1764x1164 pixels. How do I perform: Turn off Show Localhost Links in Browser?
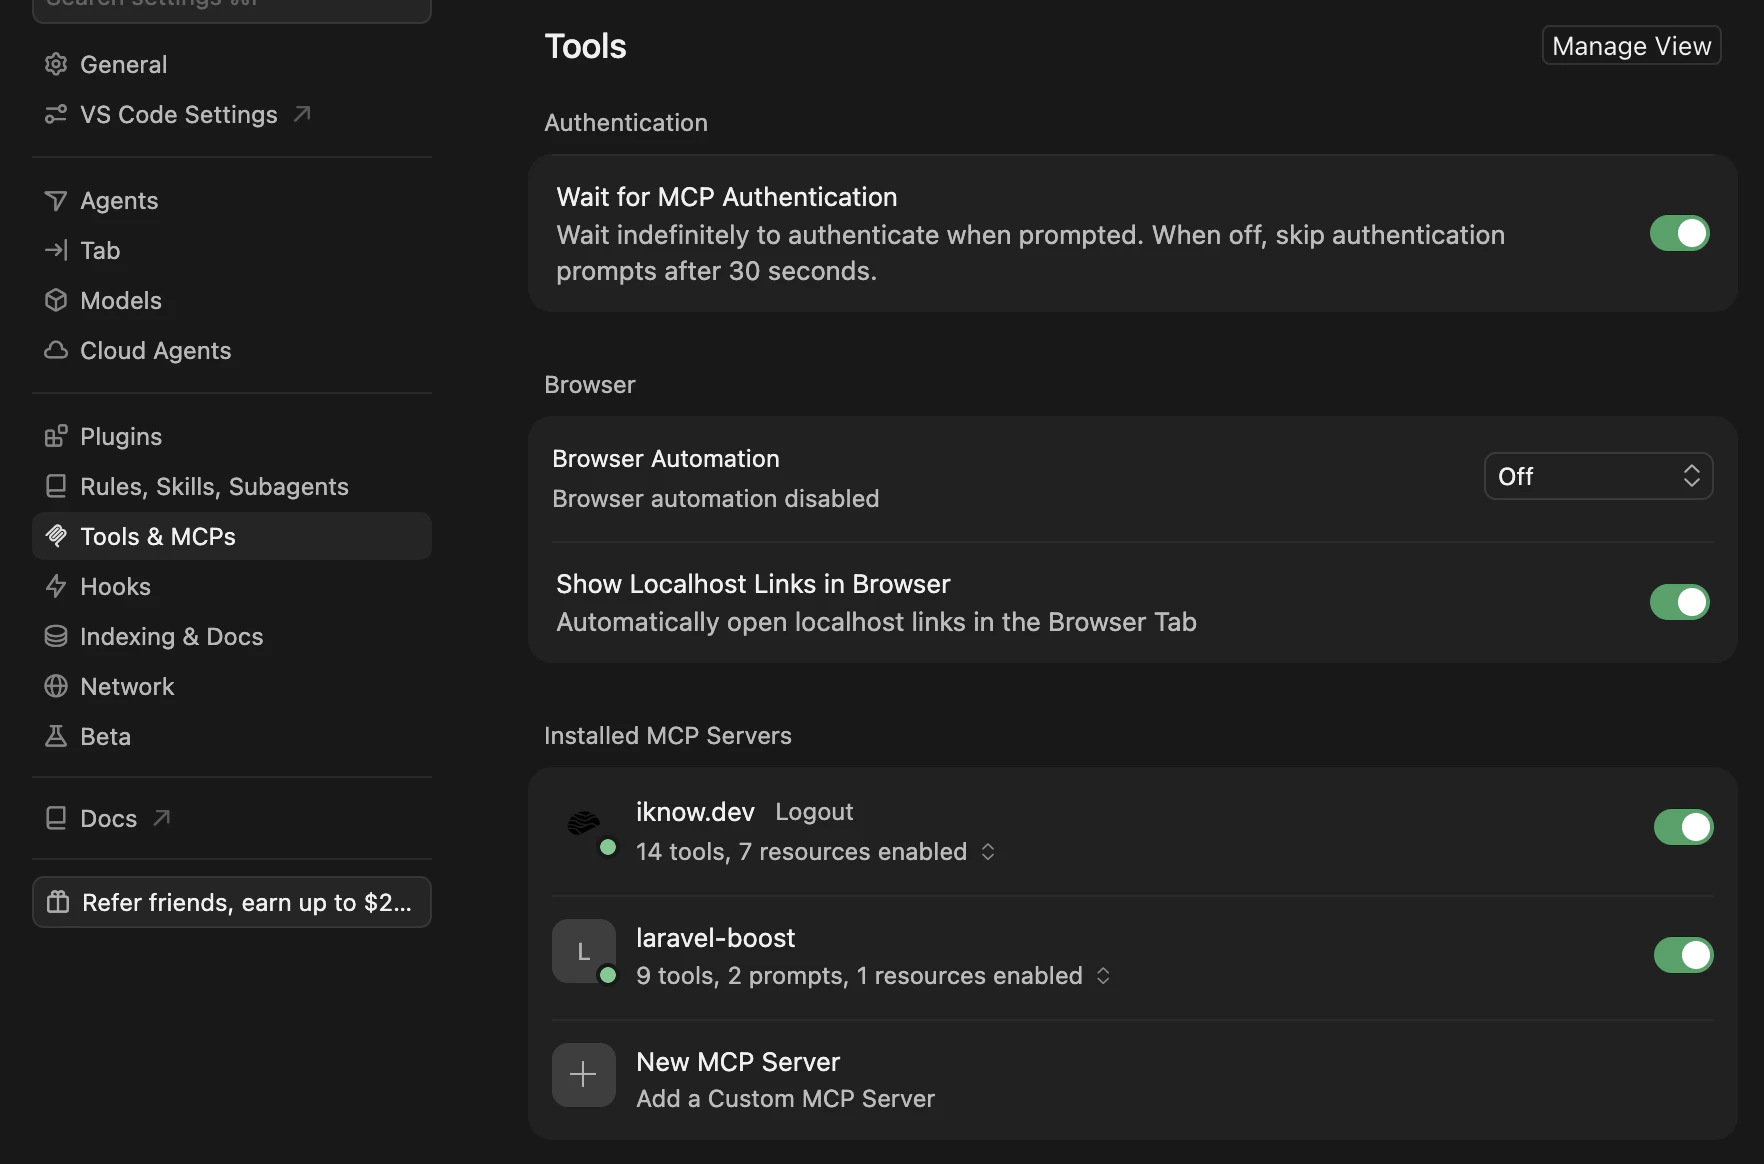click(1680, 602)
